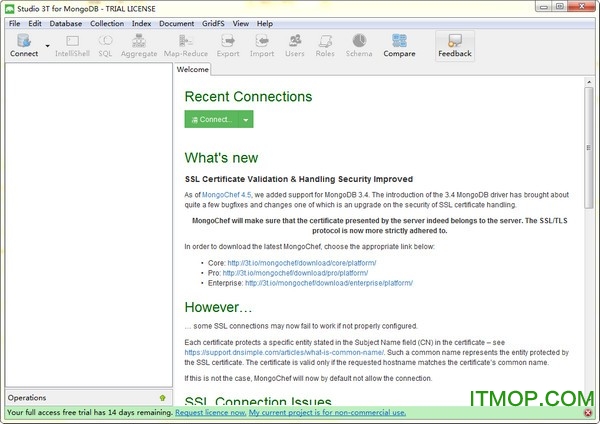Viewport: 600px width, 424px height.
Task: Click the SQL toolbar icon
Action: [x=105, y=45]
